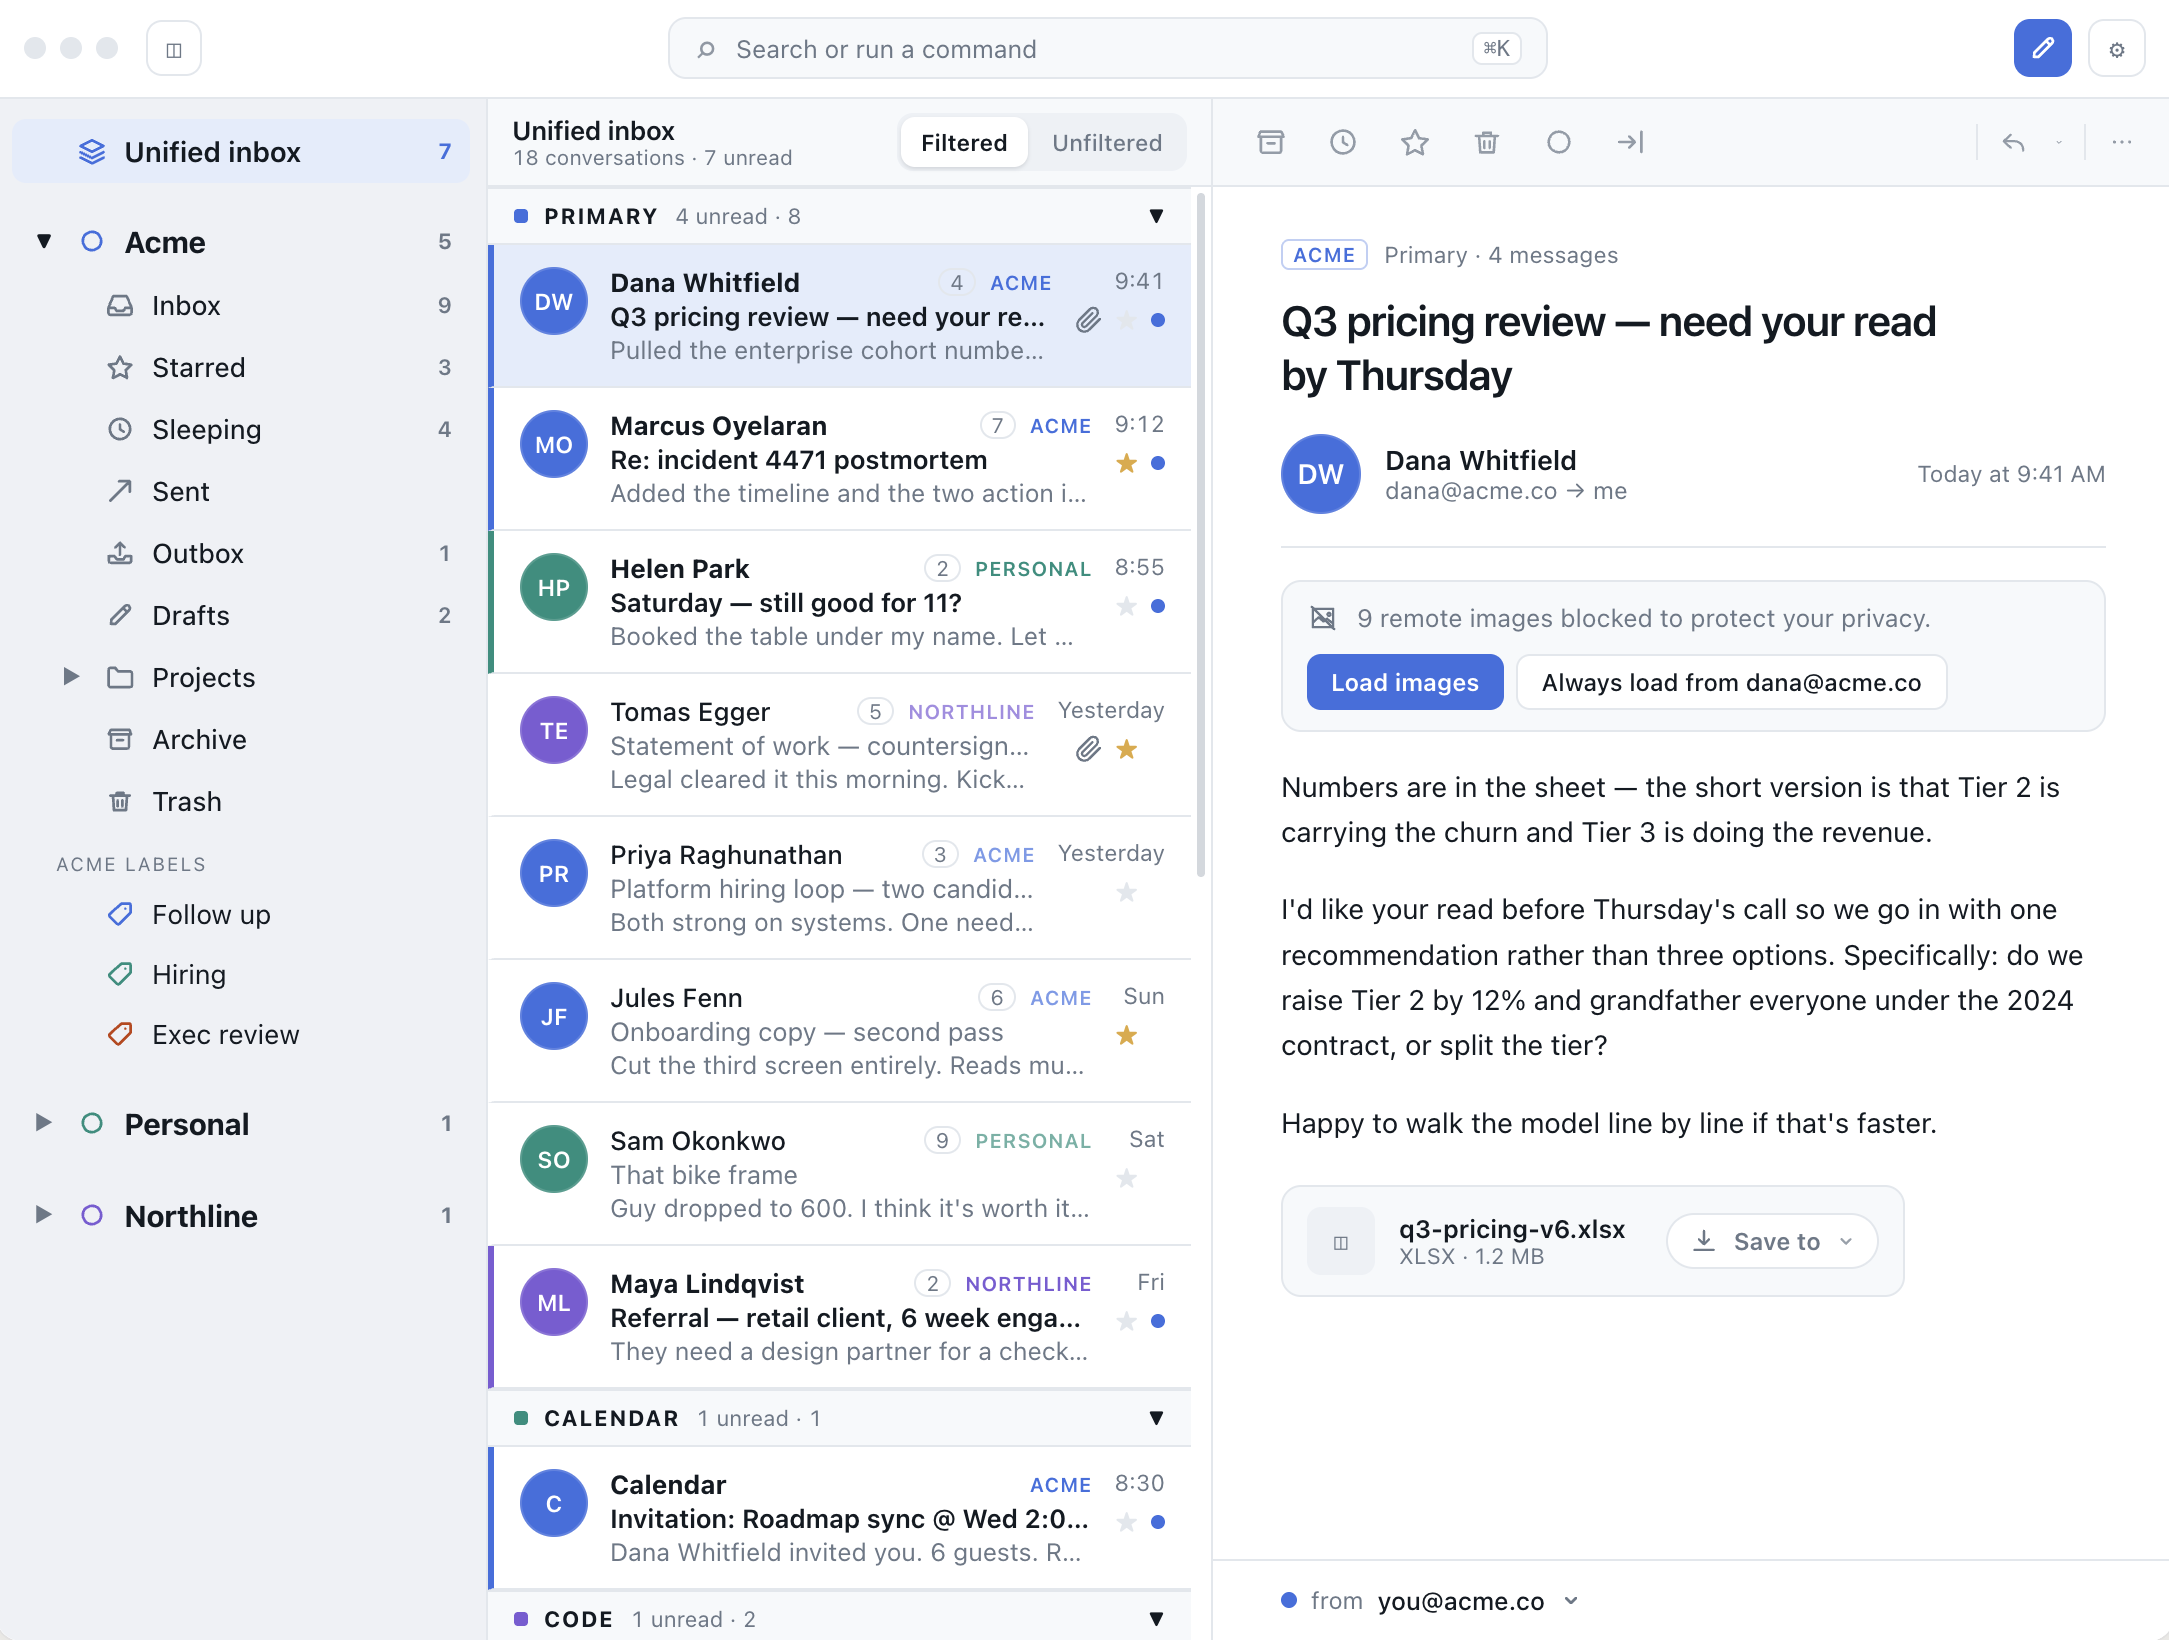Toggle star on Priya Raghunathan's conversation
This screenshot has width=2169, height=1640.
1126,892
